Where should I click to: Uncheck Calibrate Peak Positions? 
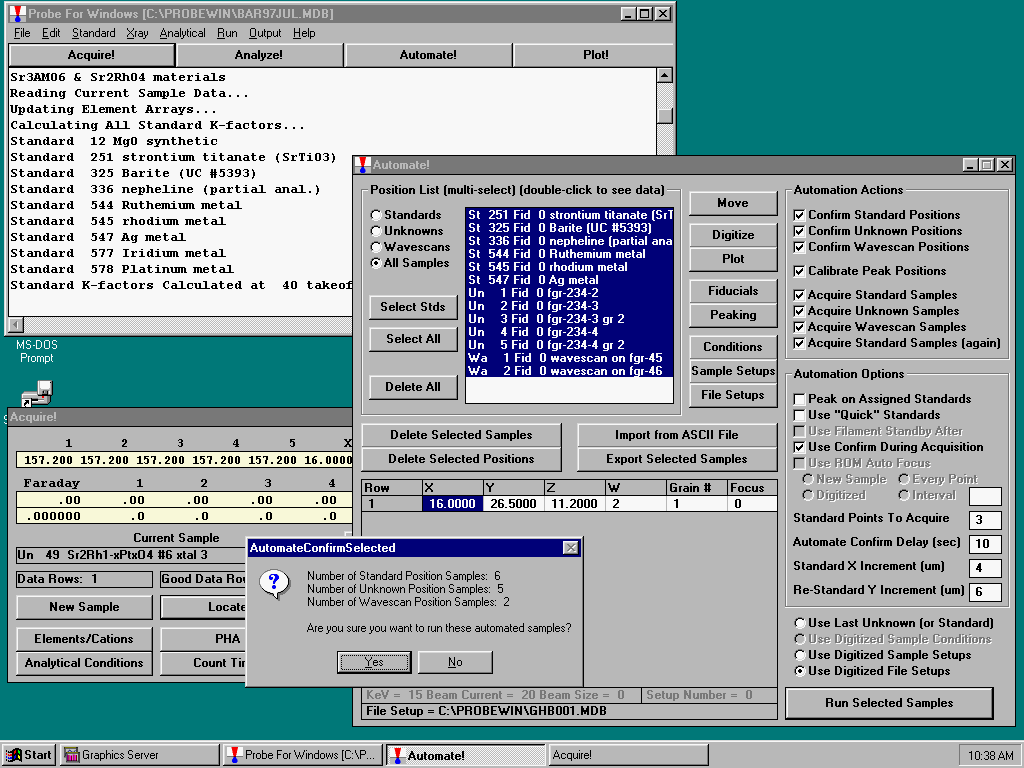pos(799,271)
